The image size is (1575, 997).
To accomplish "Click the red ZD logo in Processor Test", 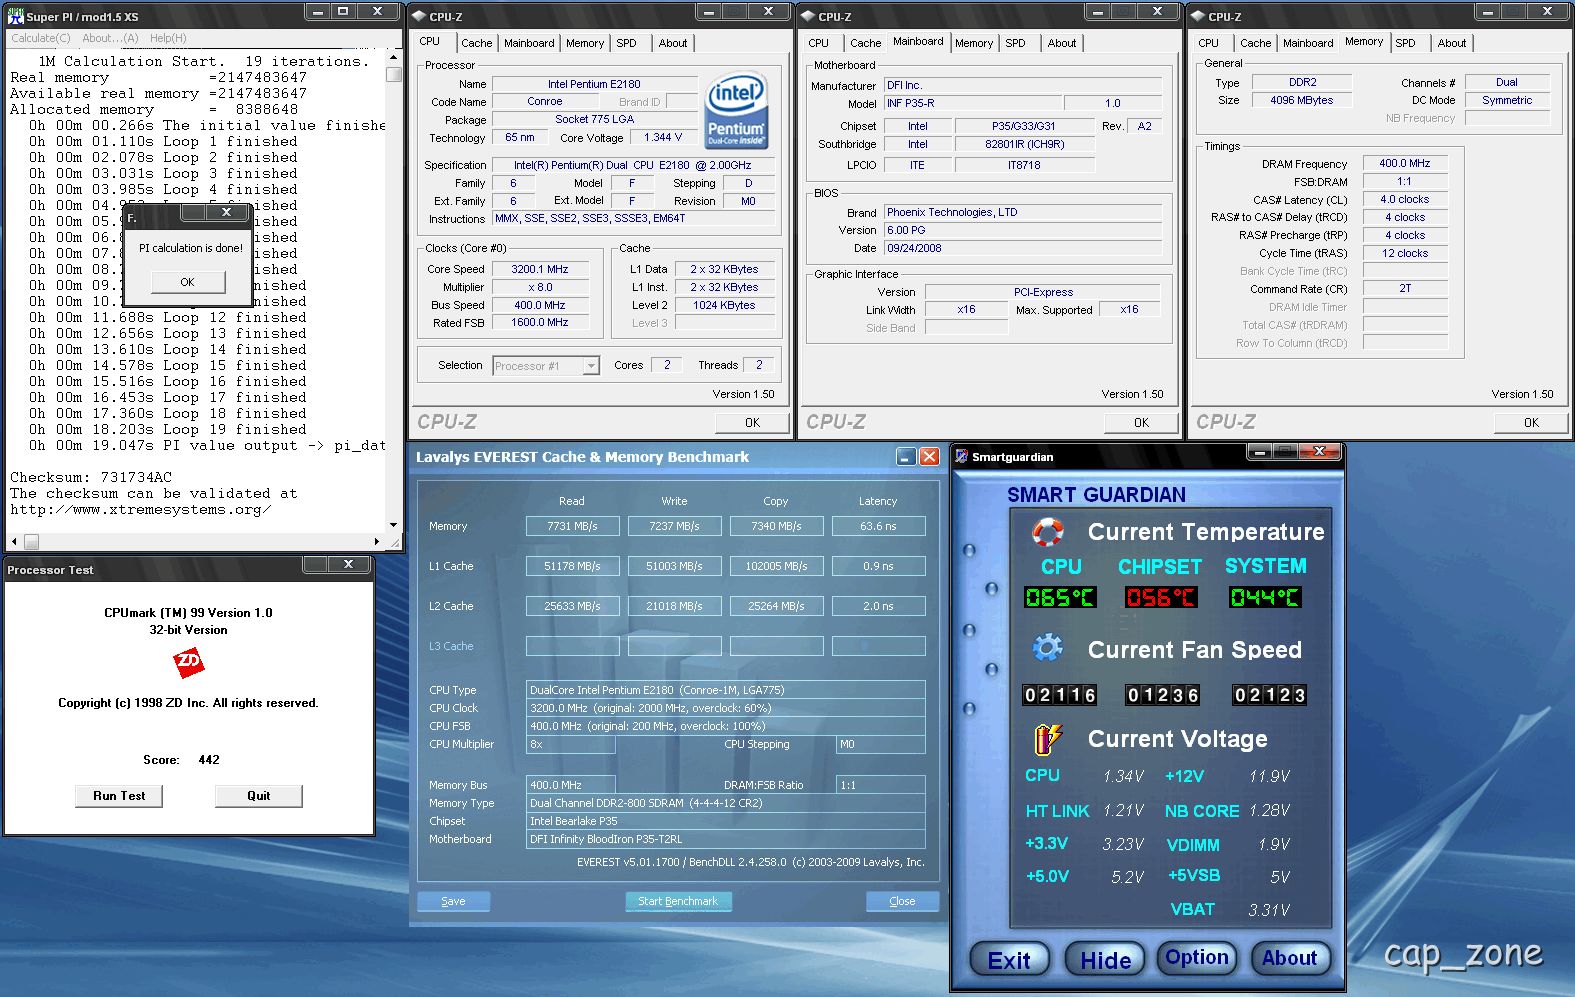I will pos(188,661).
